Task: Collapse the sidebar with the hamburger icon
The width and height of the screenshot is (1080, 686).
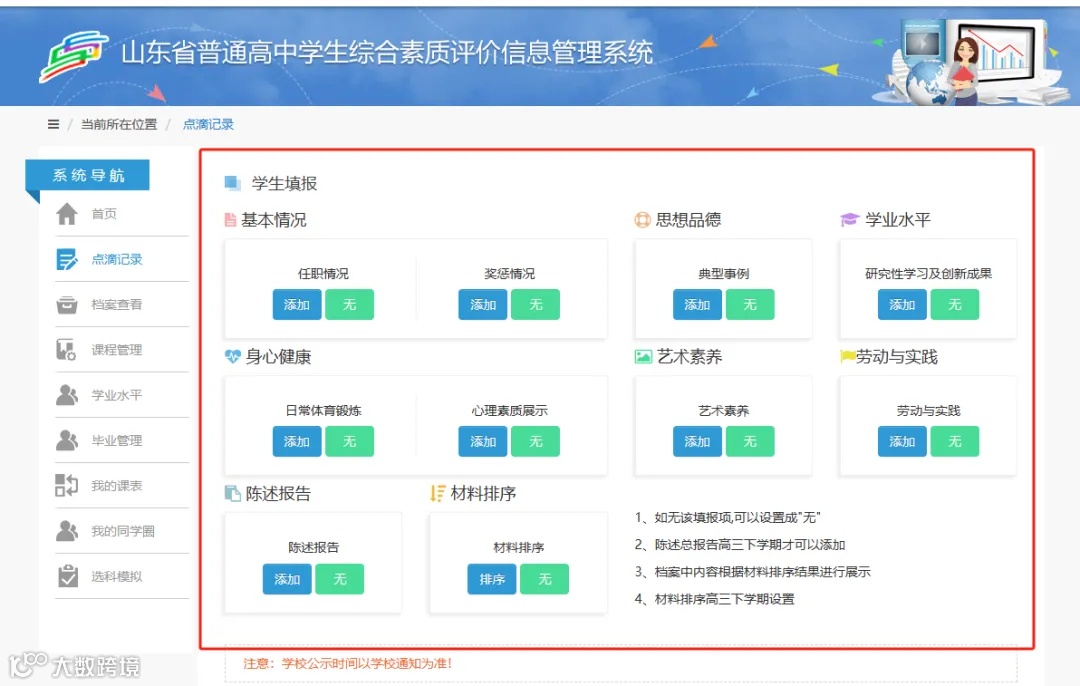Action: point(53,123)
